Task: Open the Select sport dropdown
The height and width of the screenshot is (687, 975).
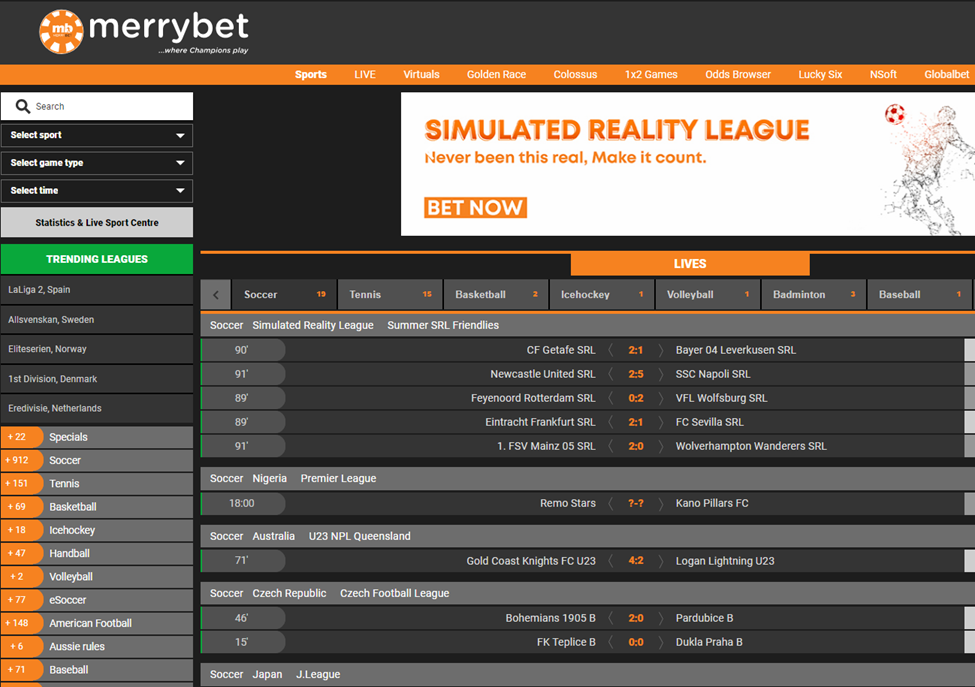Action: [97, 135]
